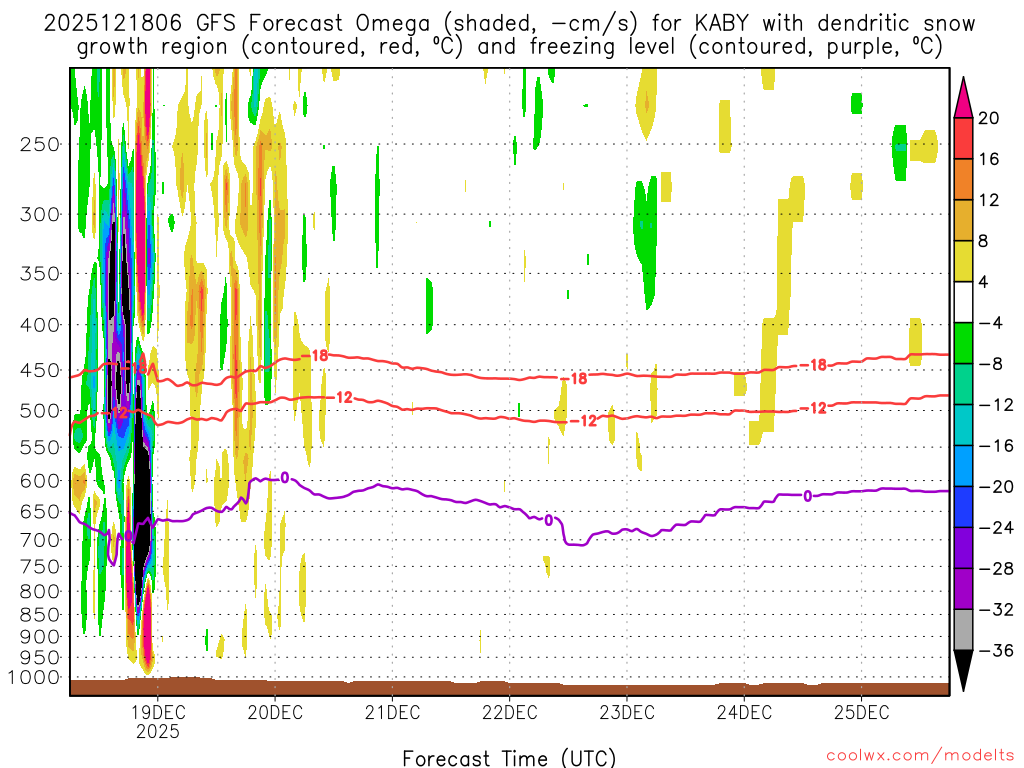Select the red colorbar segment between 16 and 20
The image size is (1024, 768).
point(965,138)
